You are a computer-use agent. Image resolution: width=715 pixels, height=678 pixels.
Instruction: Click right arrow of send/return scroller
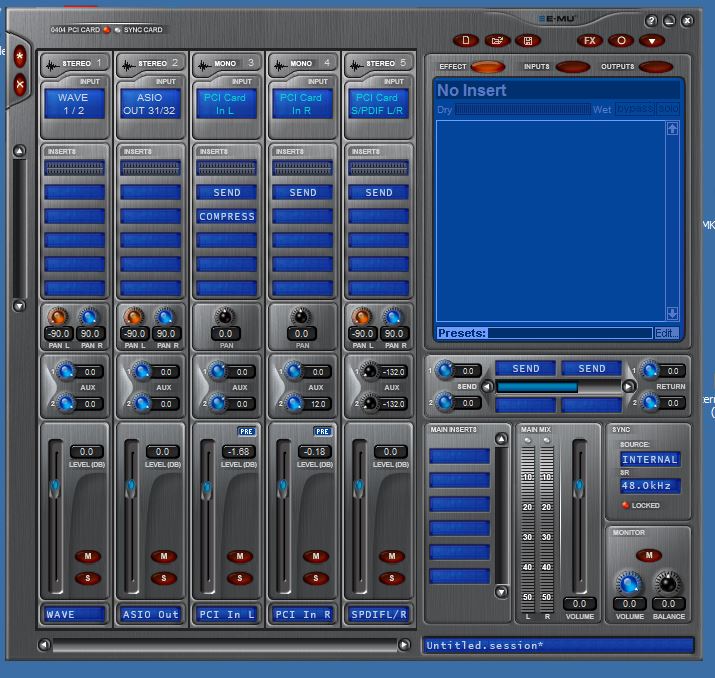628,387
